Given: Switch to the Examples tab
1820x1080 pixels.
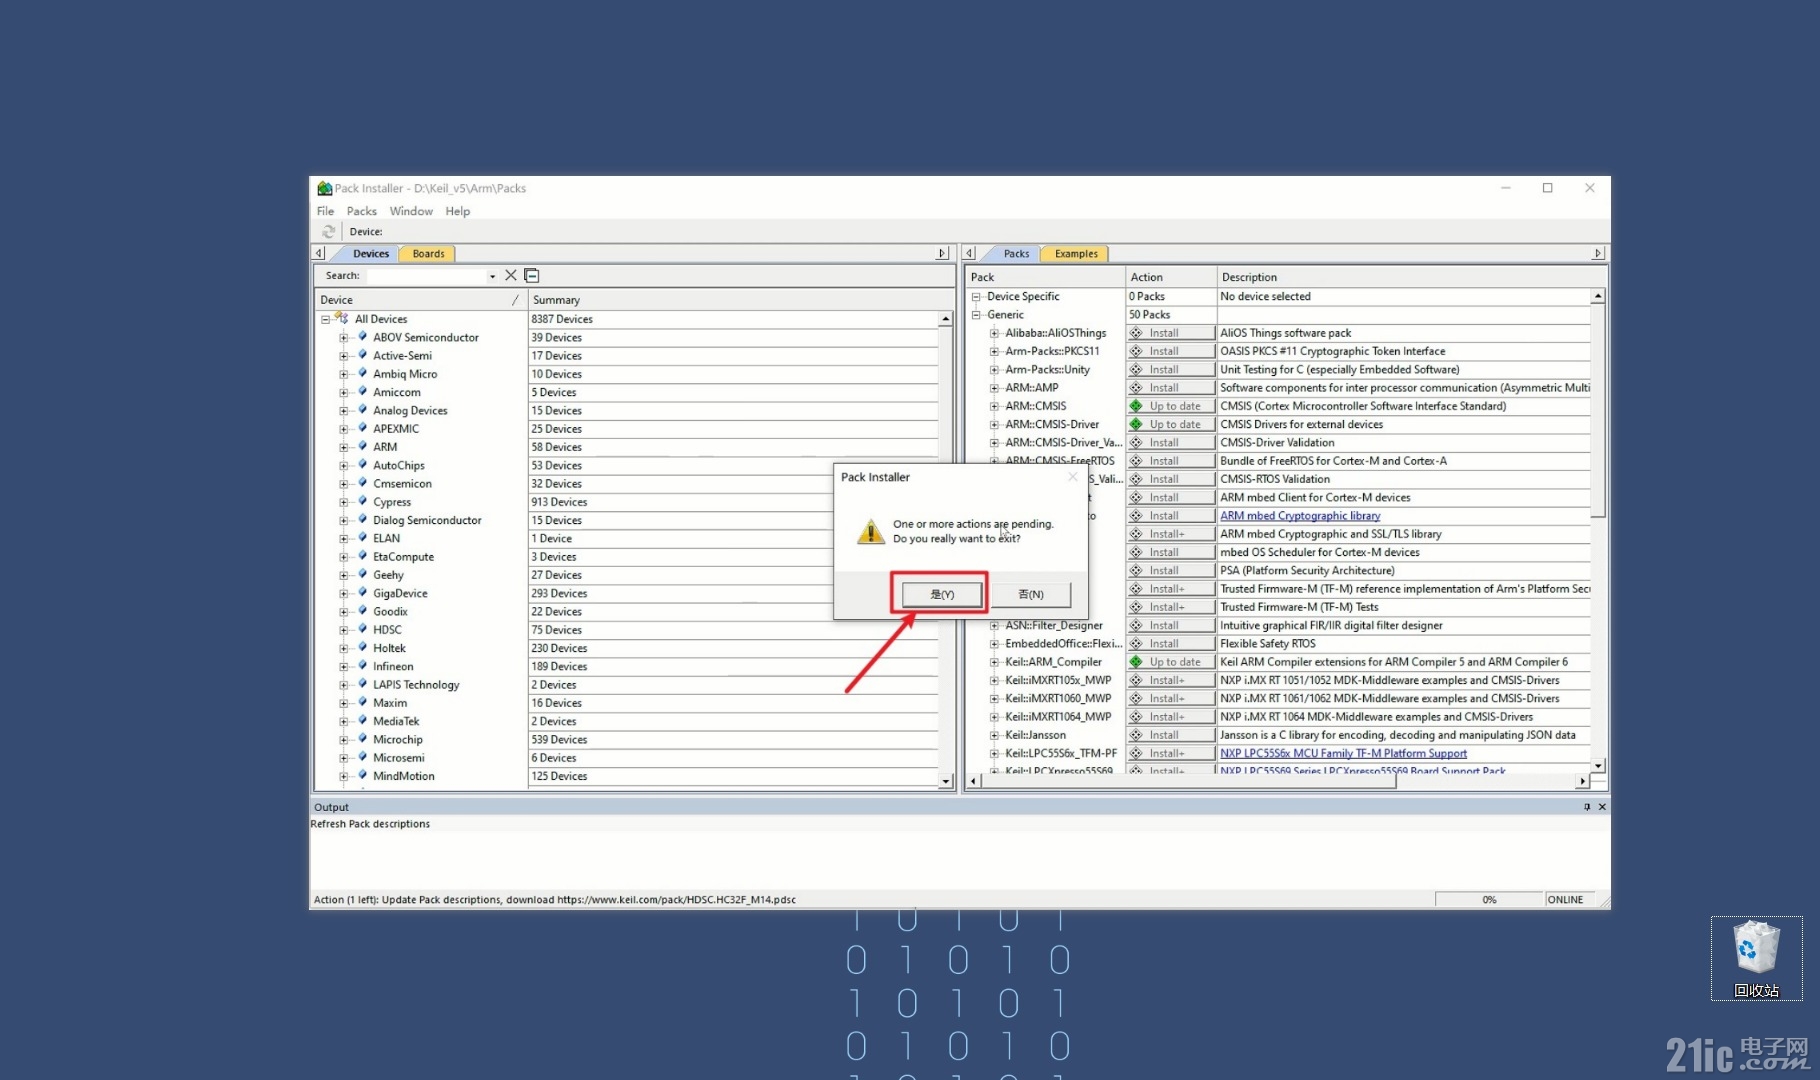Looking at the screenshot, I should (x=1076, y=254).
